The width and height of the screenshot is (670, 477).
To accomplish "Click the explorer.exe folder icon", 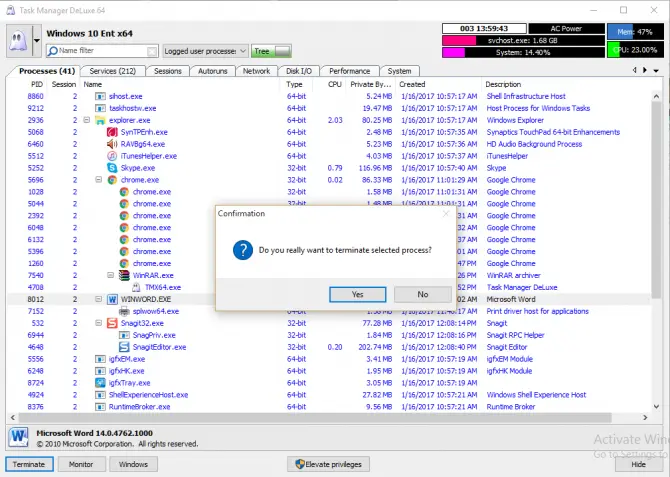I will pos(100,120).
